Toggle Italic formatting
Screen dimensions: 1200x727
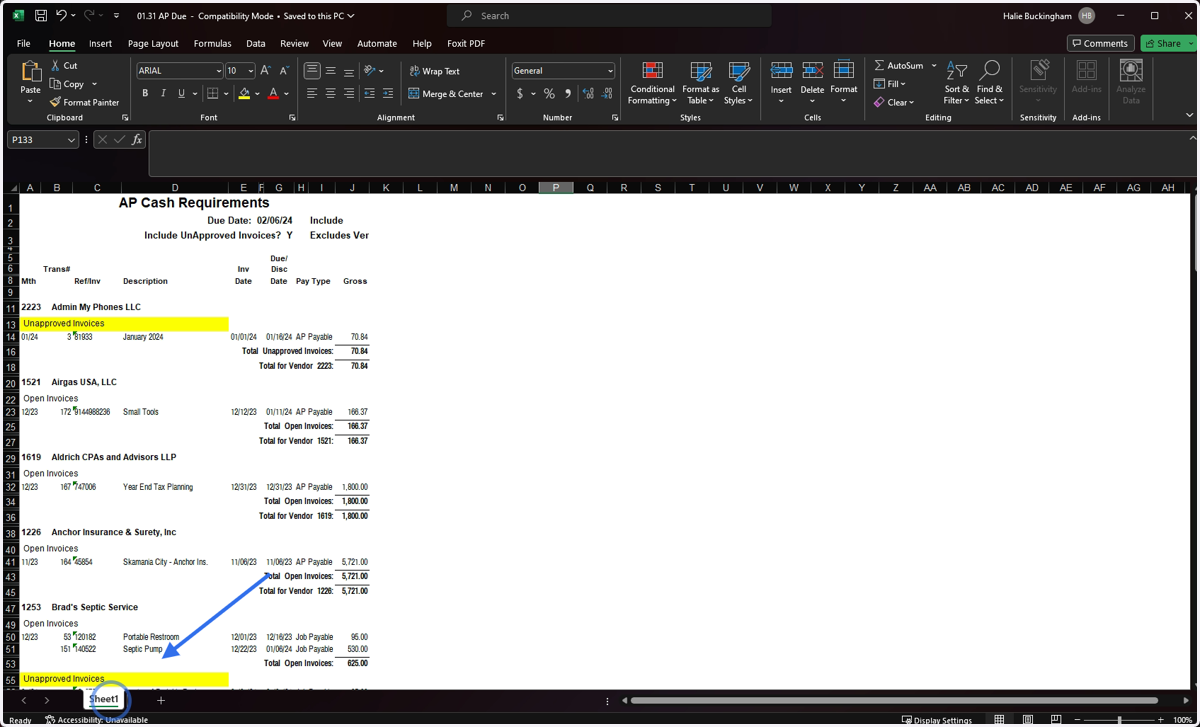163,94
